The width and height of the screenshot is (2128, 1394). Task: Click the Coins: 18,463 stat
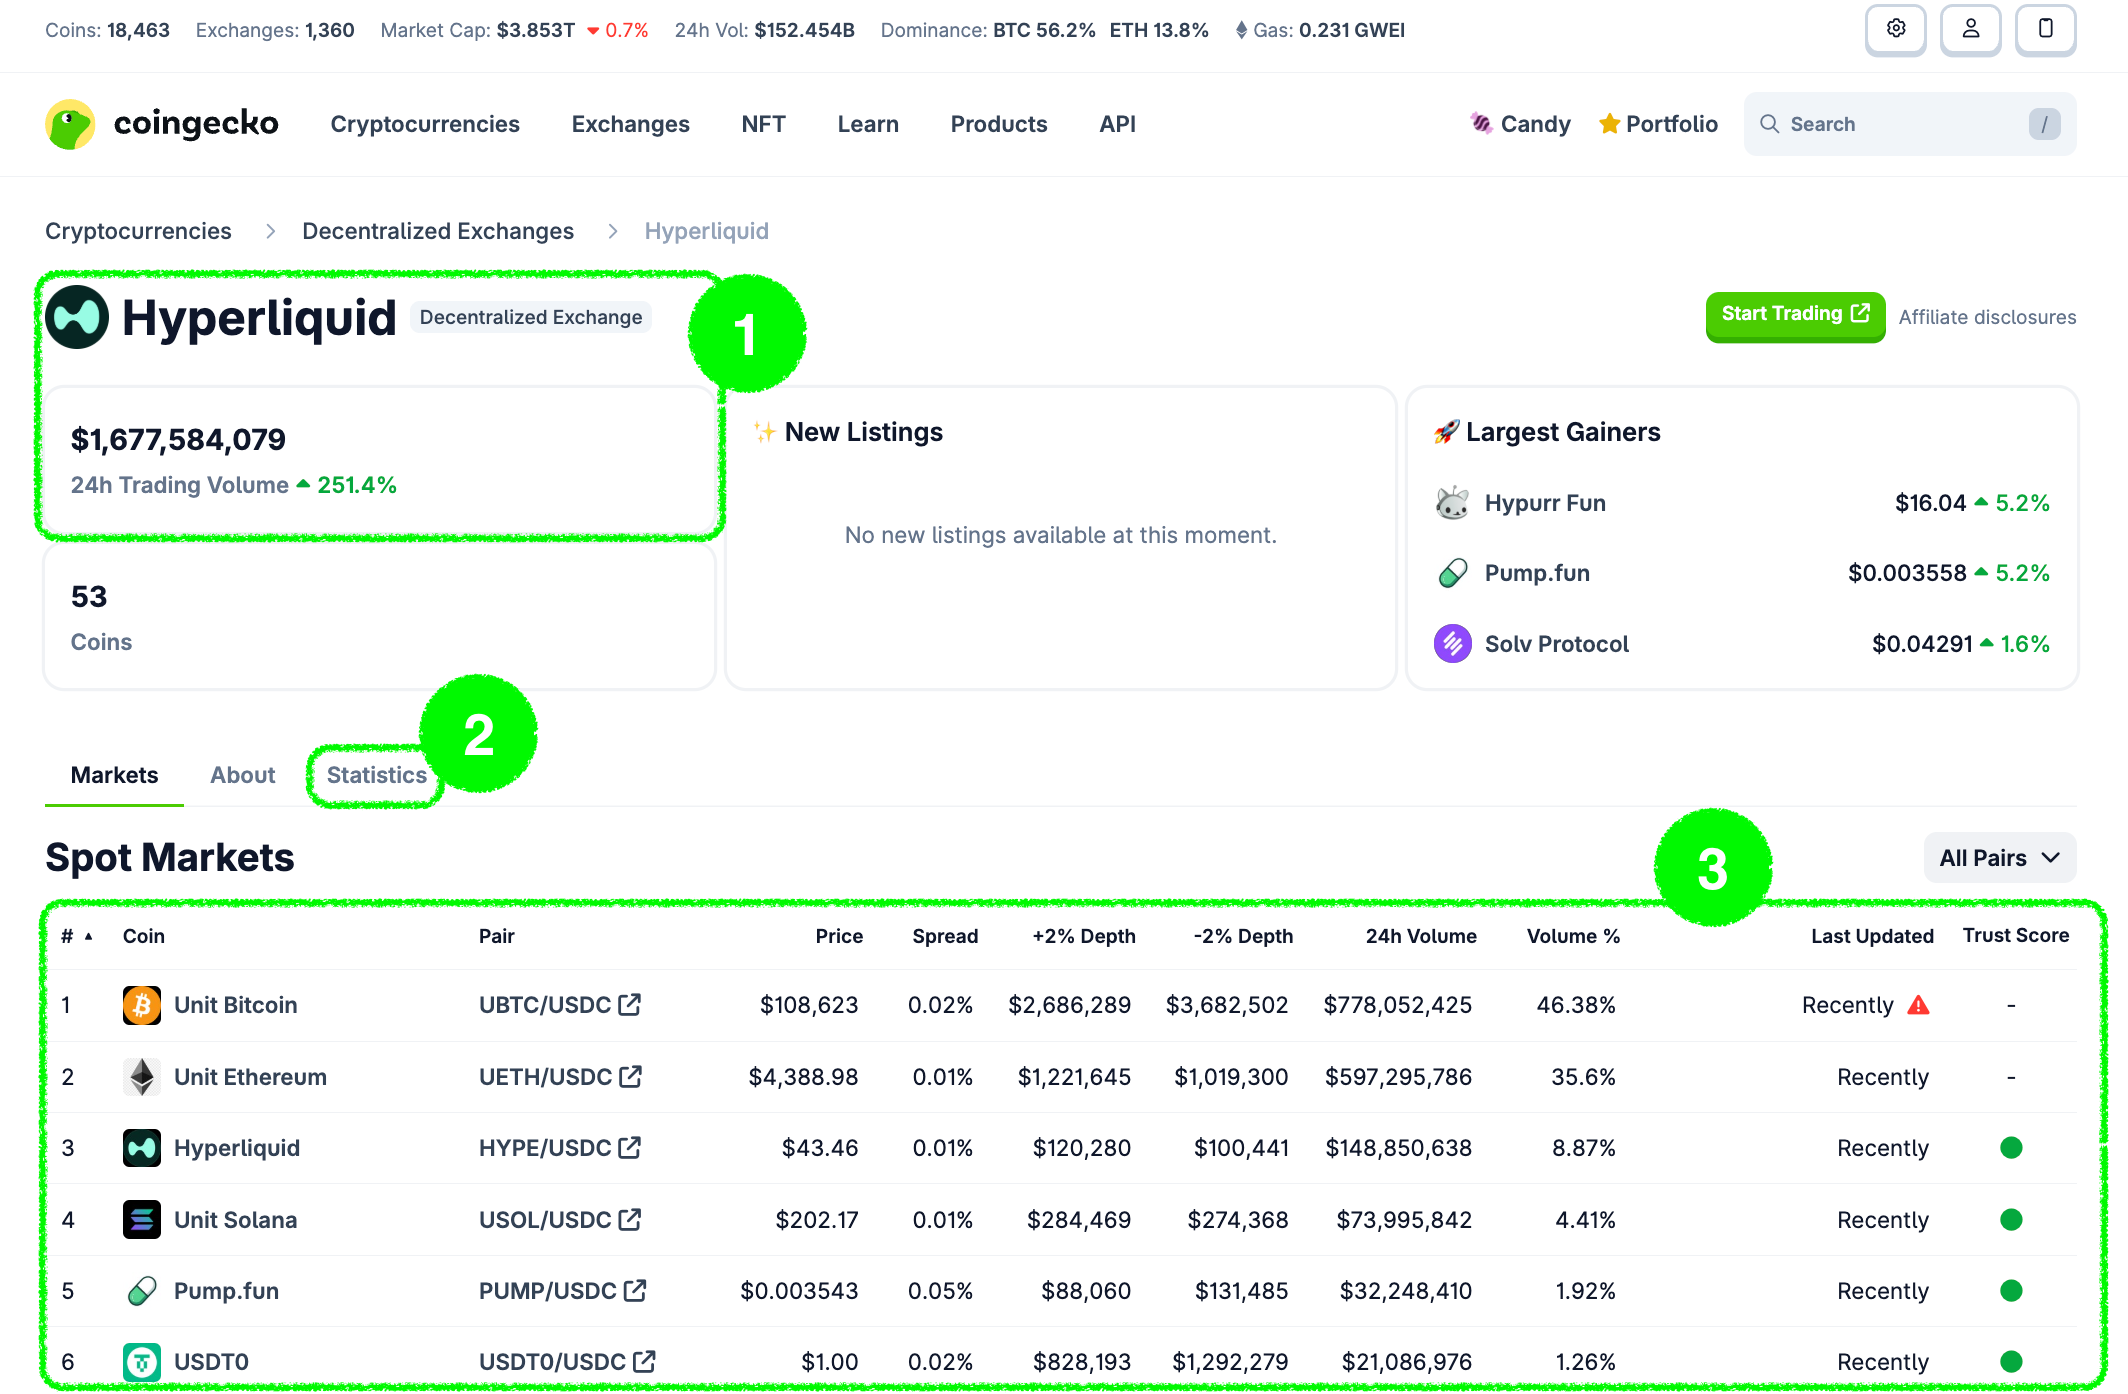(x=107, y=30)
